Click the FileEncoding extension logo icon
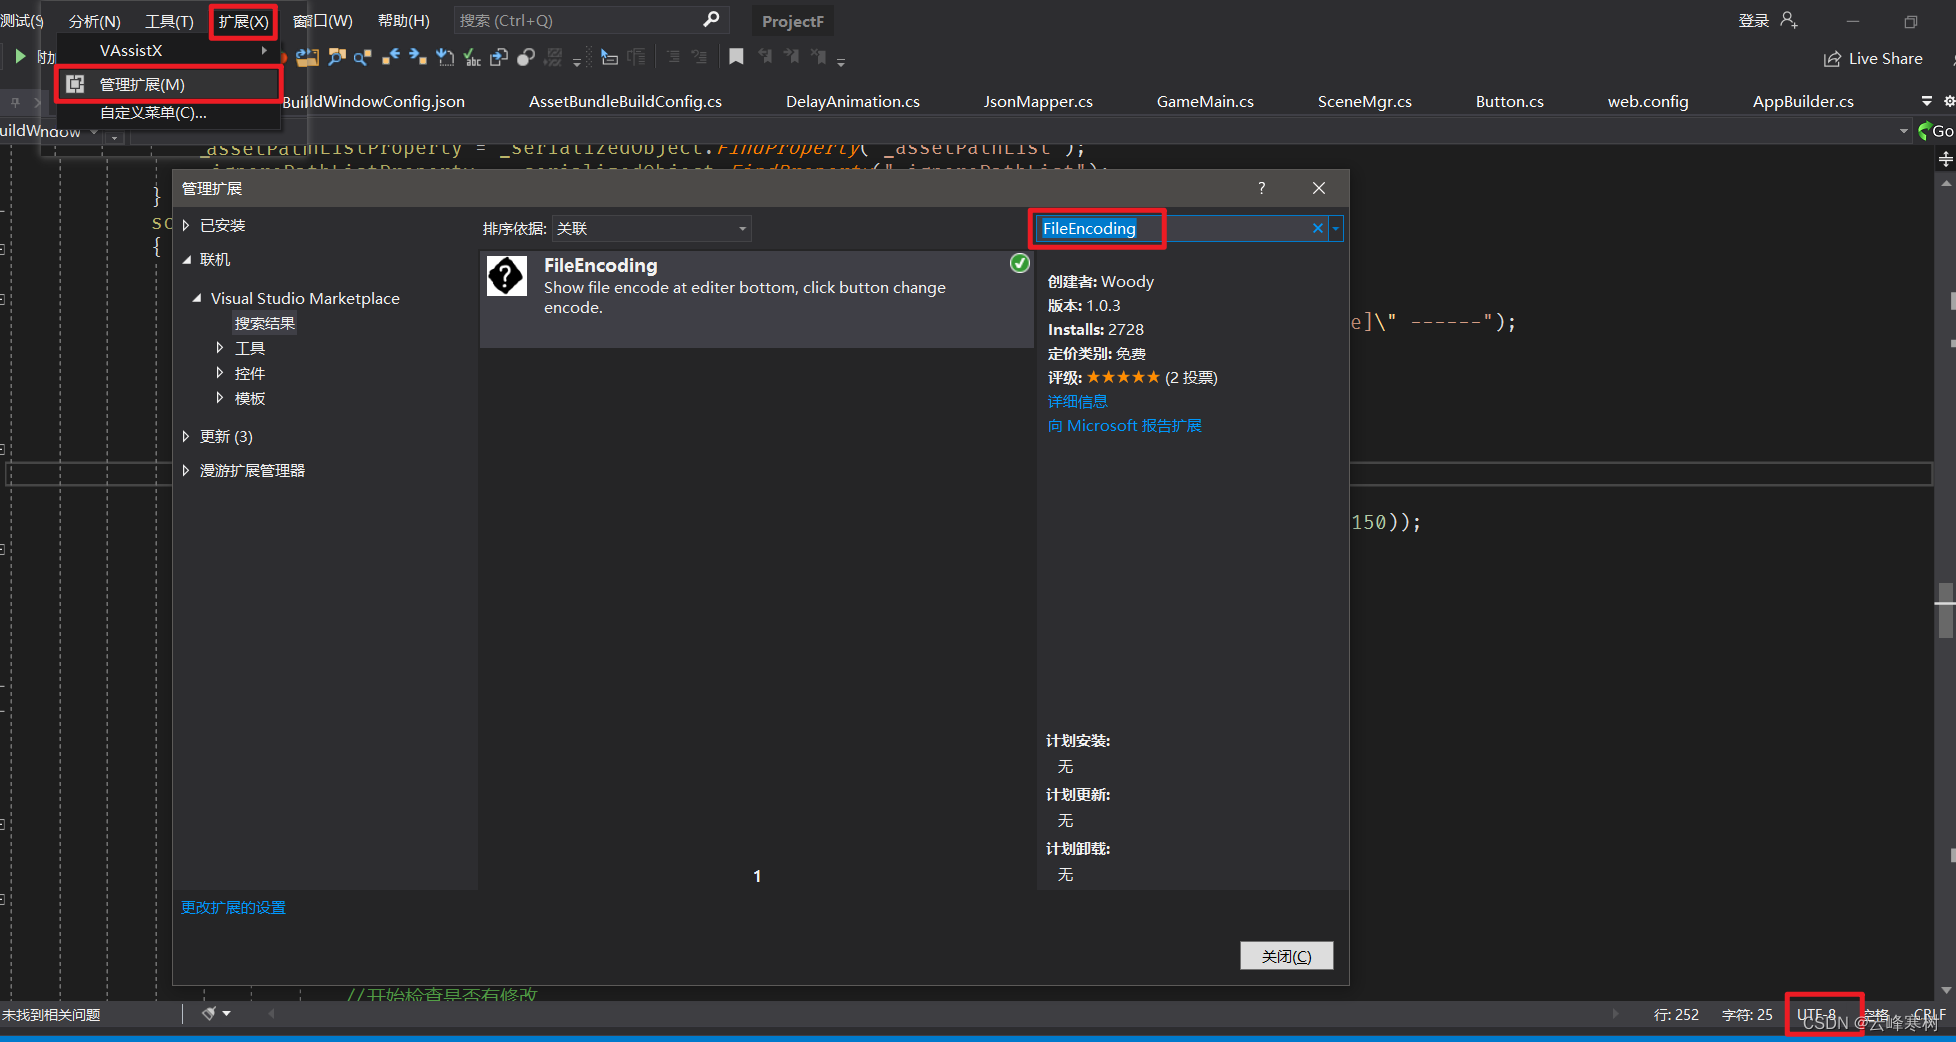The image size is (1956, 1042). click(506, 276)
